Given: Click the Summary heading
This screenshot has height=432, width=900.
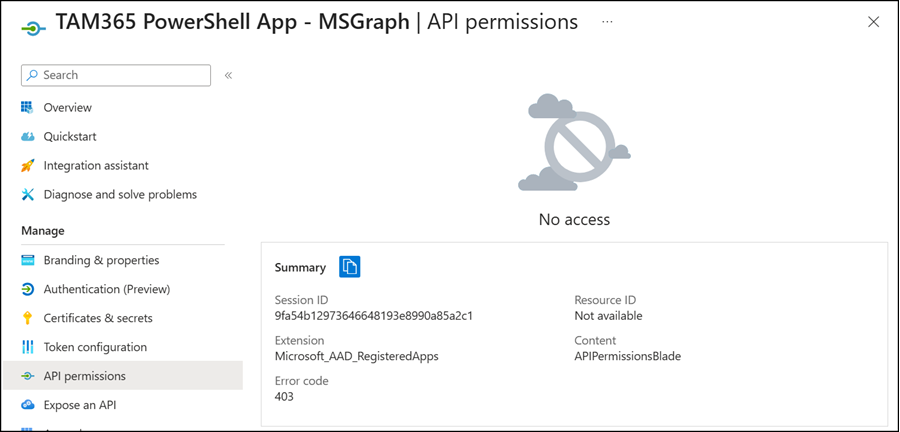Looking at the screenshot, I should (300, 267).
